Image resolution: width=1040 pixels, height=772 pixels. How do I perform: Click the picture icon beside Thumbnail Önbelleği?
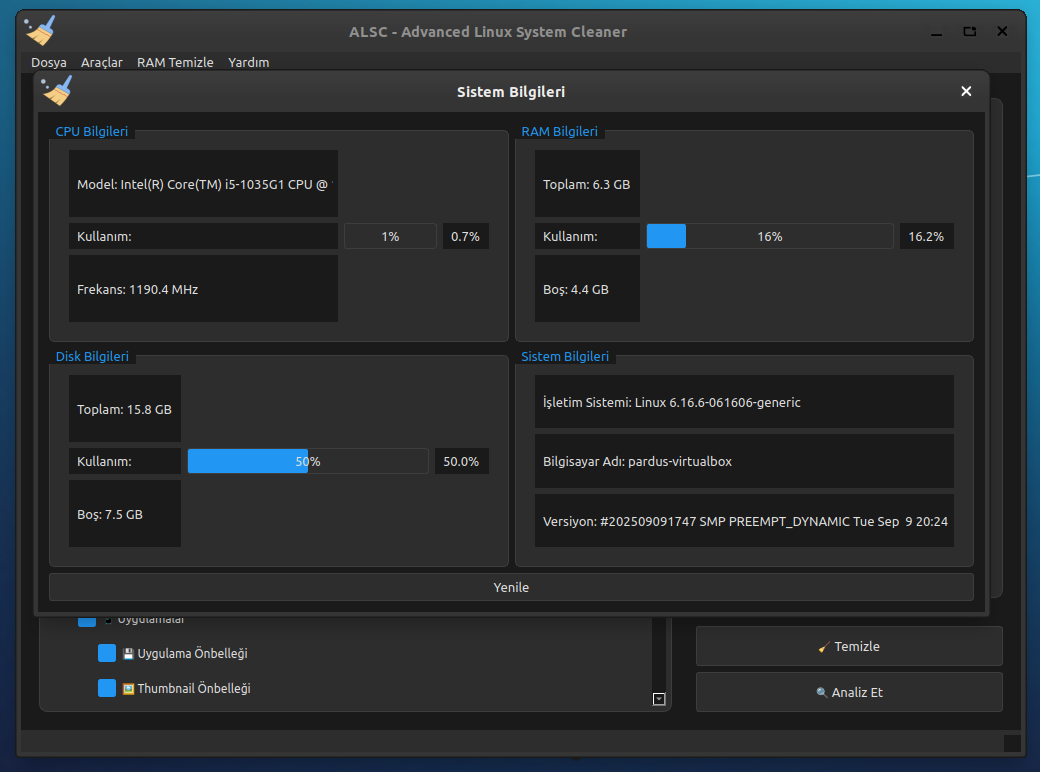tap(128, 689)
